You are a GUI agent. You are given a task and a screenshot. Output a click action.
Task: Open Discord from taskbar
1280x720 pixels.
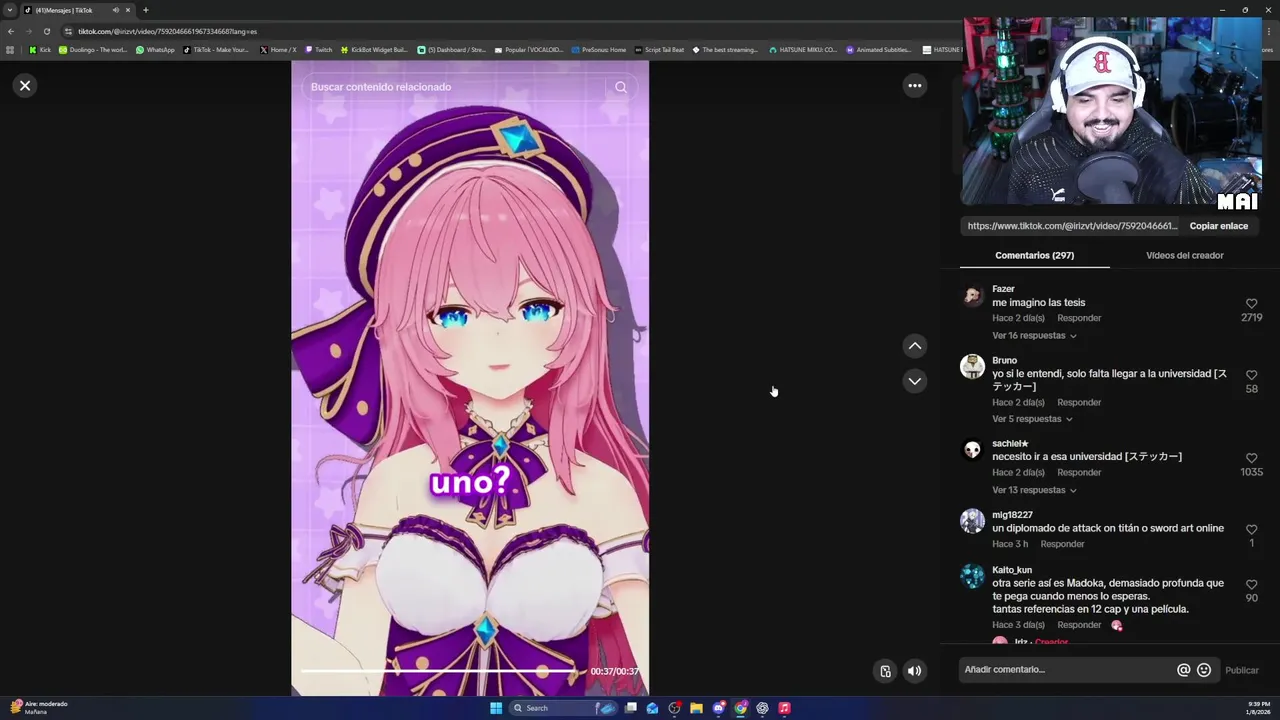click(718, 708)
